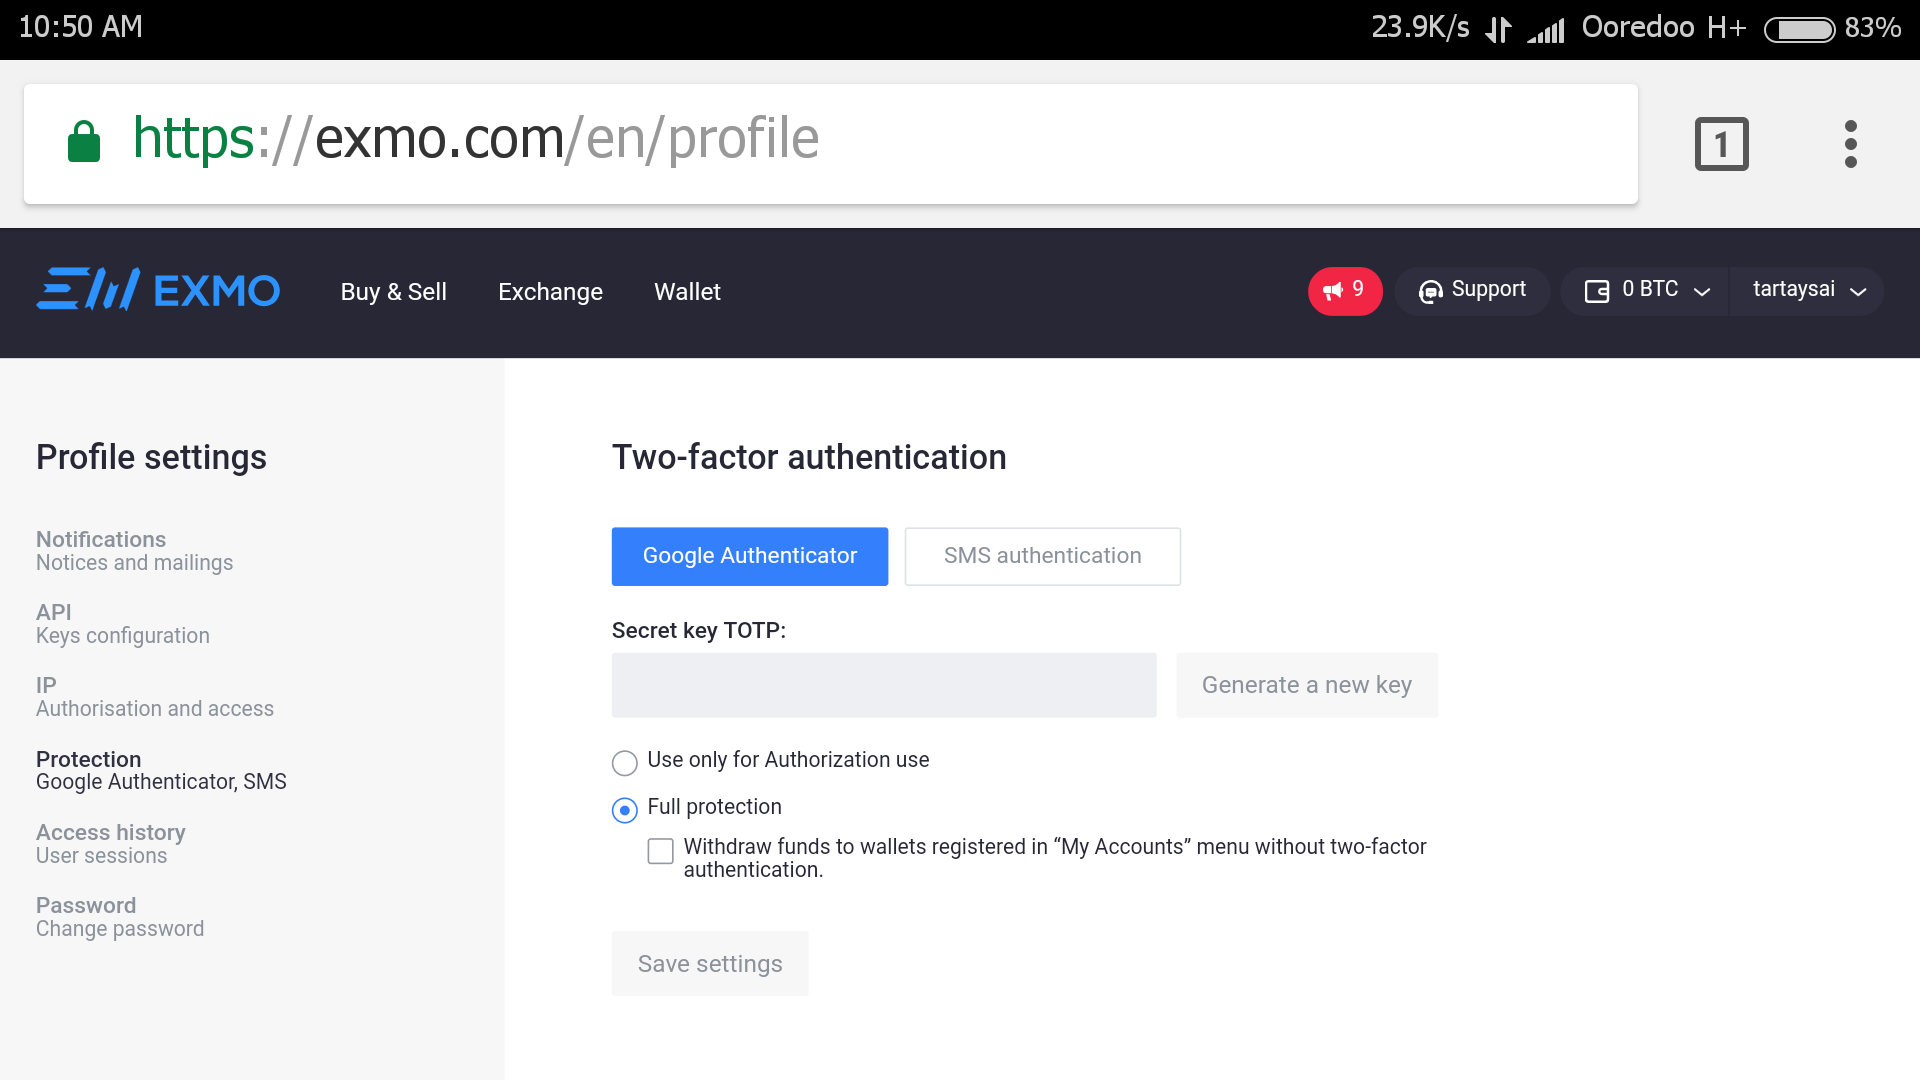The width and height of the screenshot is (1920, 1080).
Task: Open the megaphone notifications badge
Action: coord(1344,291)
